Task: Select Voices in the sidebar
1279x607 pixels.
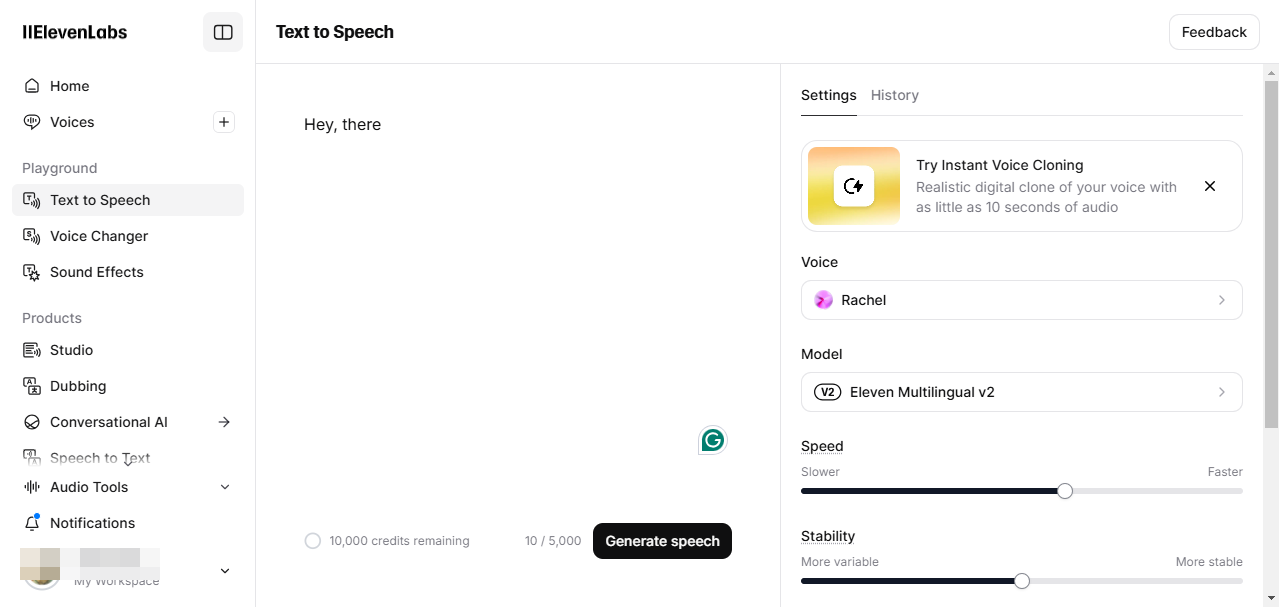Action: [71, 122]
